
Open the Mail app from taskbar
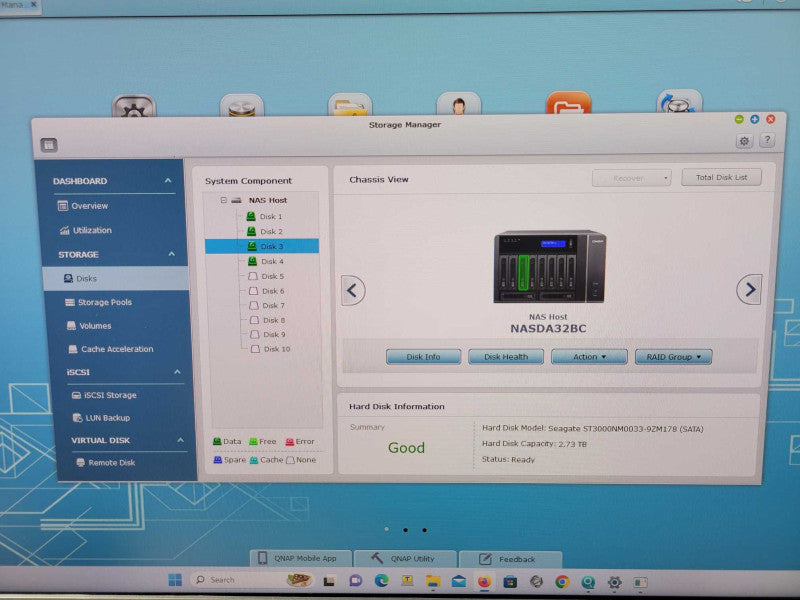[458, 581]
